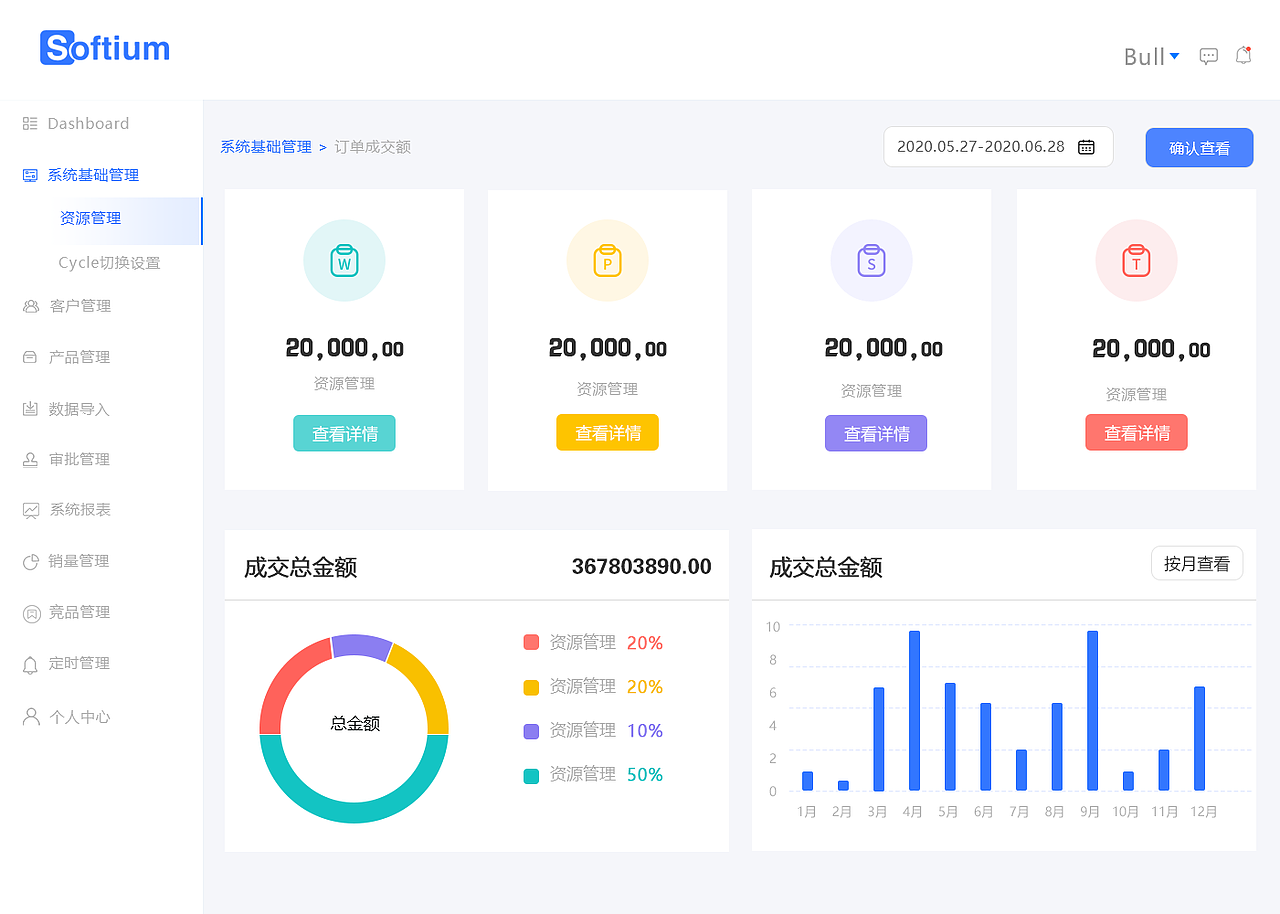Click the teal segment of donut chart

tap(354, 812)
